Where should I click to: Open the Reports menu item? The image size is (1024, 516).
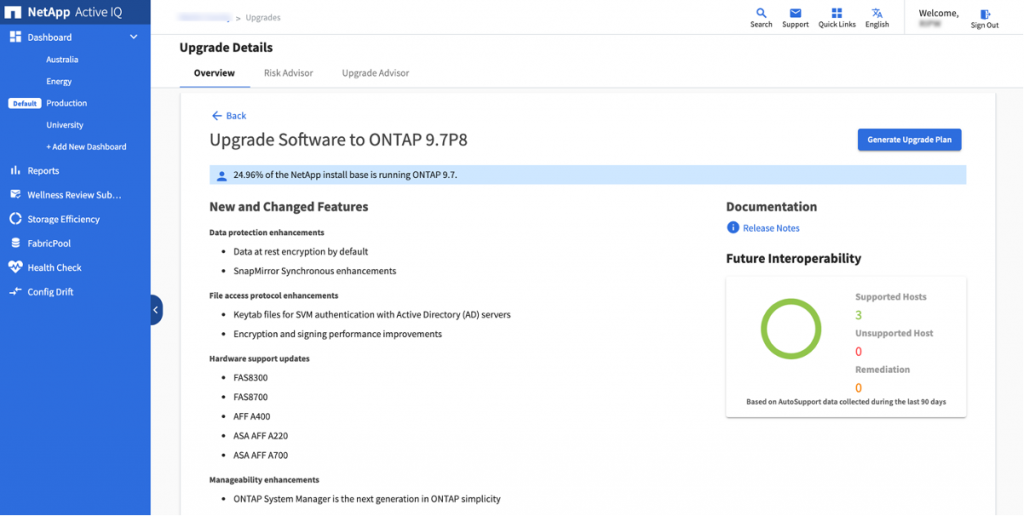click(x=43, y=170)
